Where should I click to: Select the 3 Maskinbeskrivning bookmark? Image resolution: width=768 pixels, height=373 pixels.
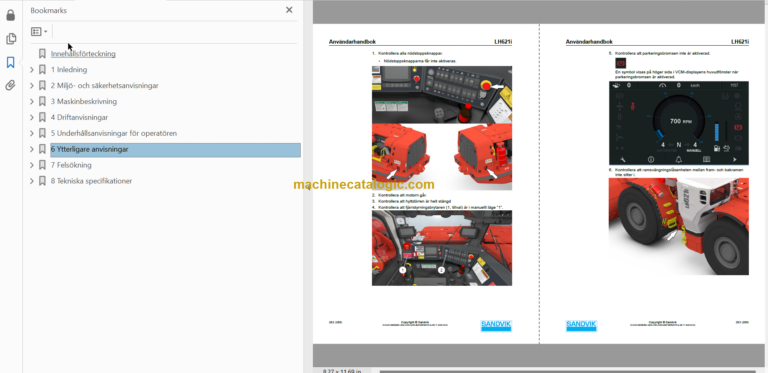tap(84, 101)
